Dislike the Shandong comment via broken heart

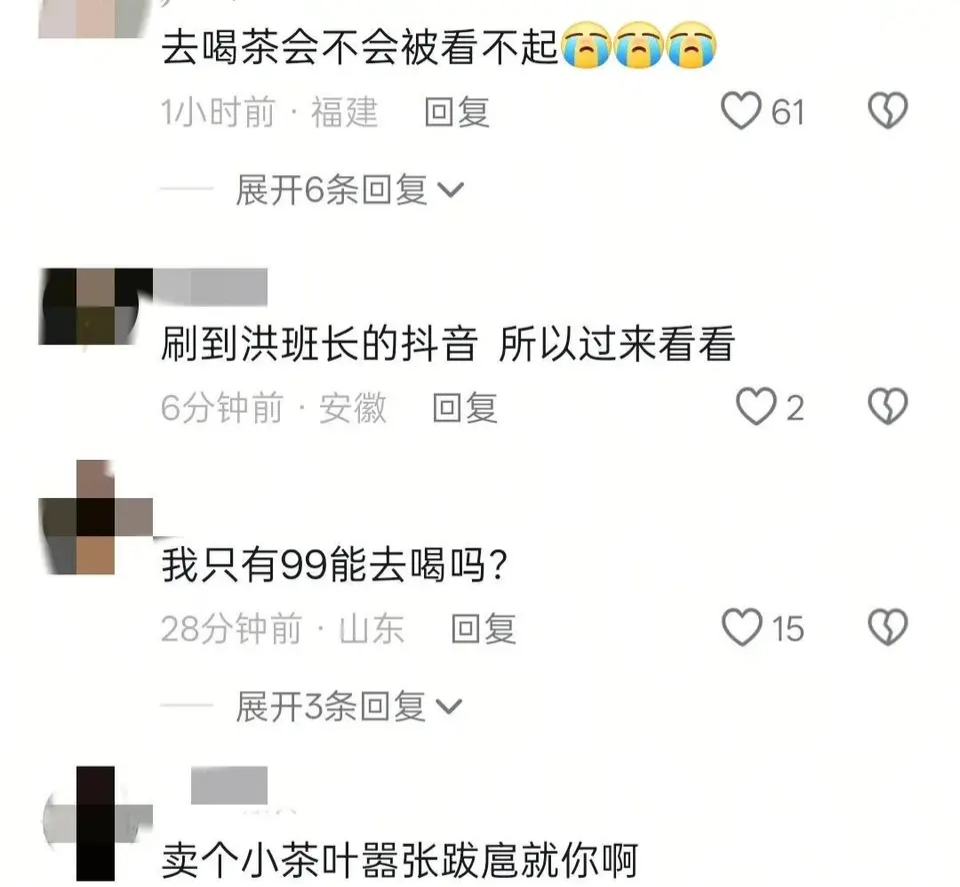[888, 628]
